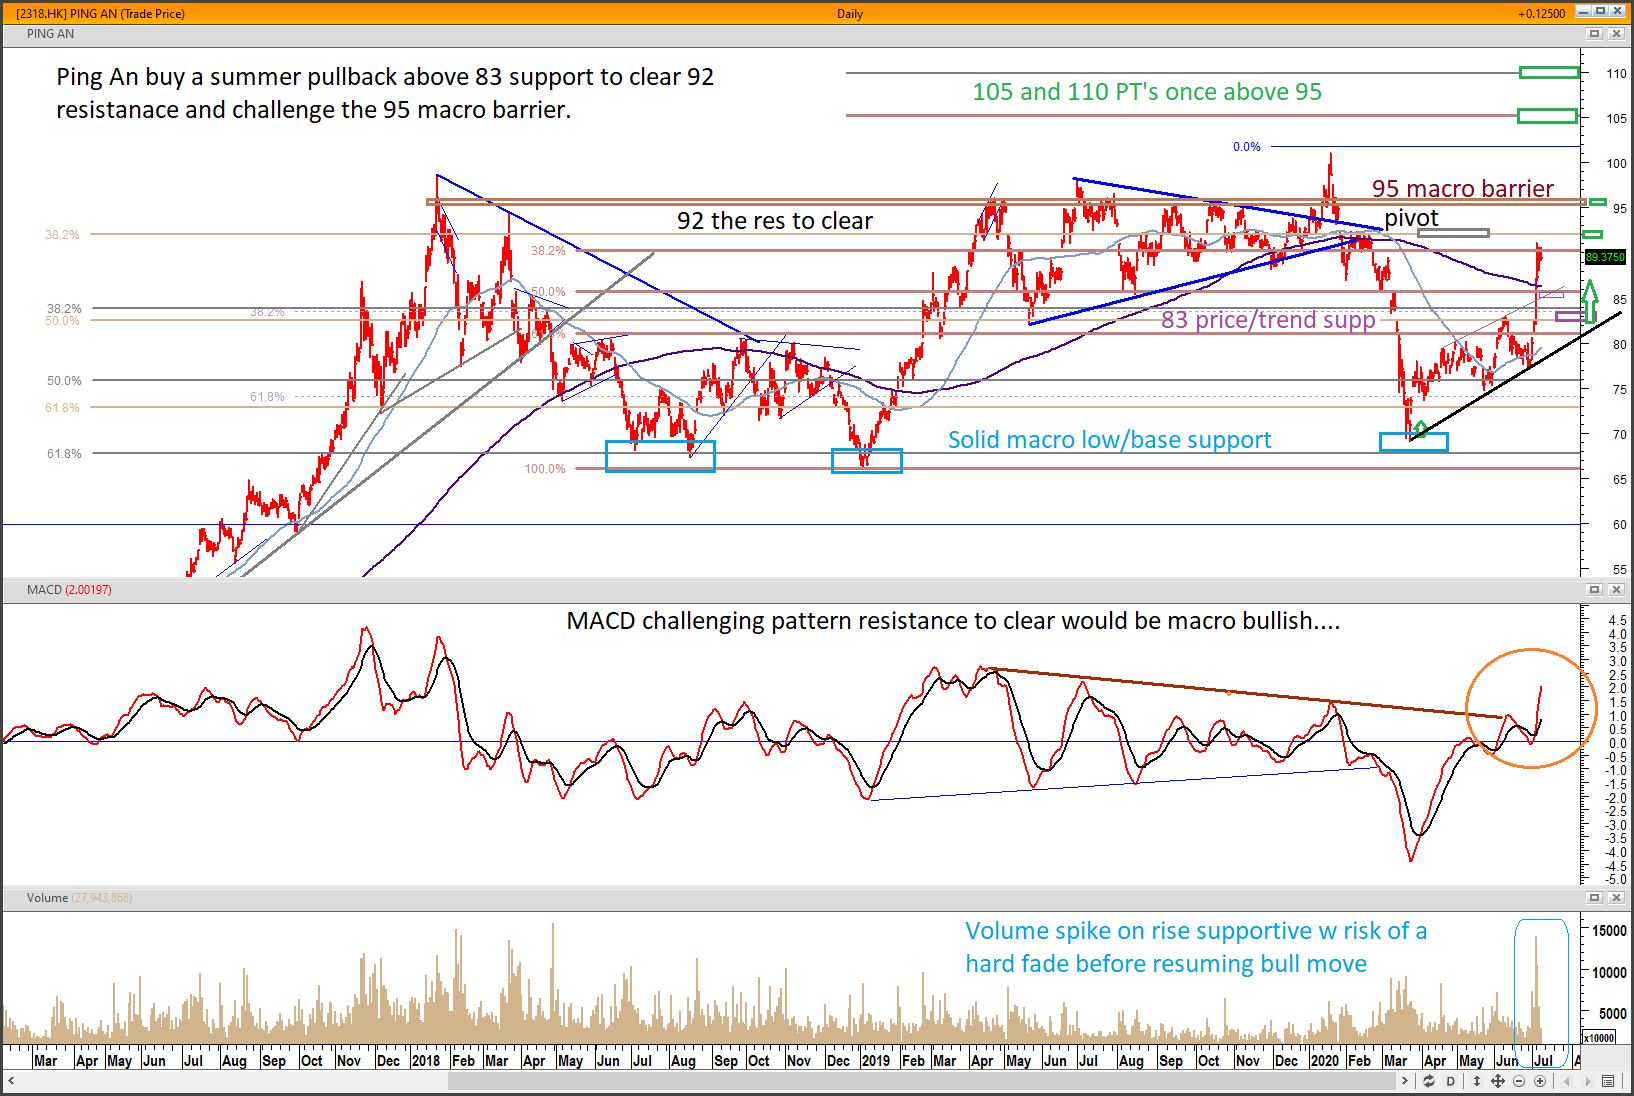
Task: Click the 15000 label on volume axis
Action: click(1609, 931)
